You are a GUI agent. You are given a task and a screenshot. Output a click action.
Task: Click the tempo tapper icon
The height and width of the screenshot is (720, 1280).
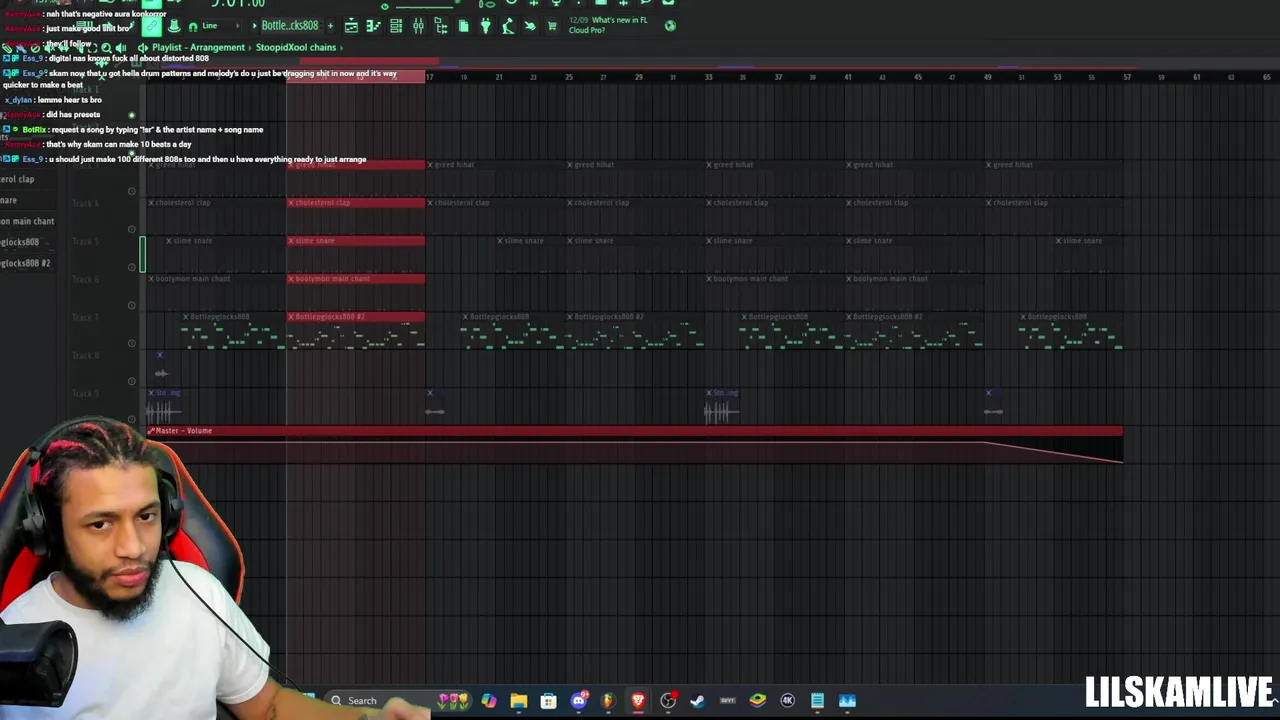[507, 26]
